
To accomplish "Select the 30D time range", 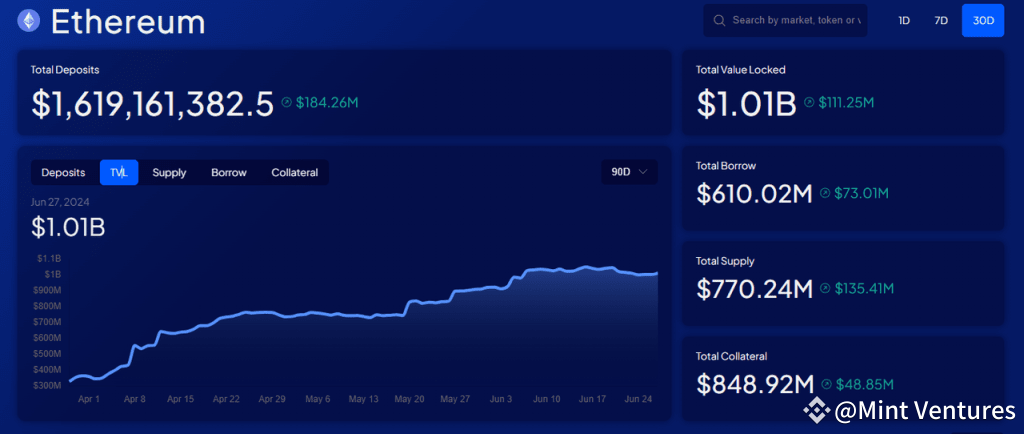I will [x=983, y=20].
